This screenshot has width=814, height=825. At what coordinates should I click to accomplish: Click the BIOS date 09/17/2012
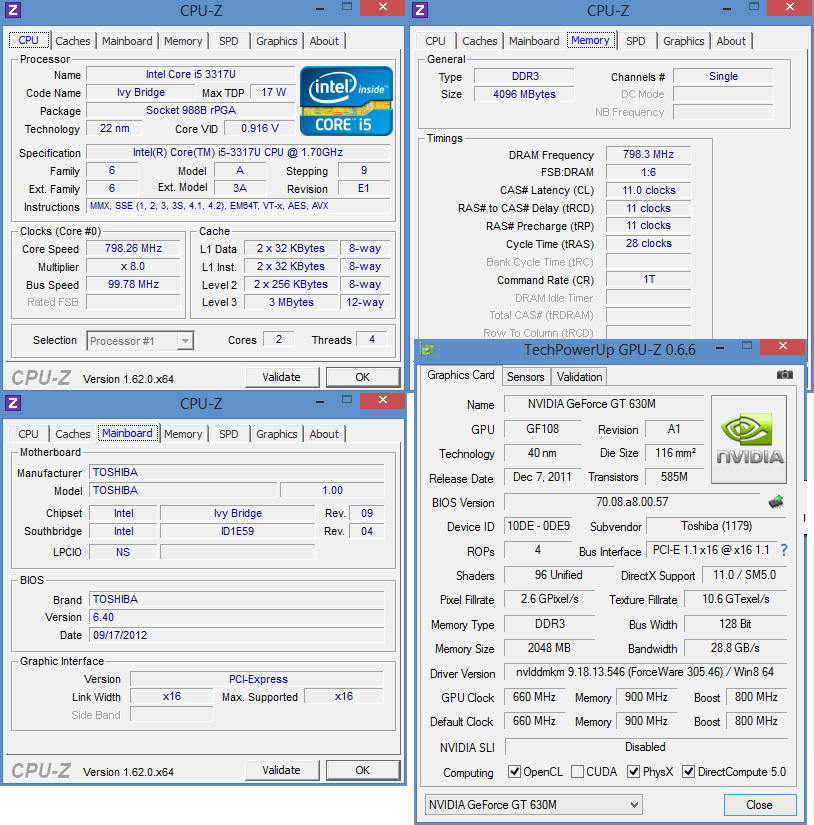(x=237, y=635)
